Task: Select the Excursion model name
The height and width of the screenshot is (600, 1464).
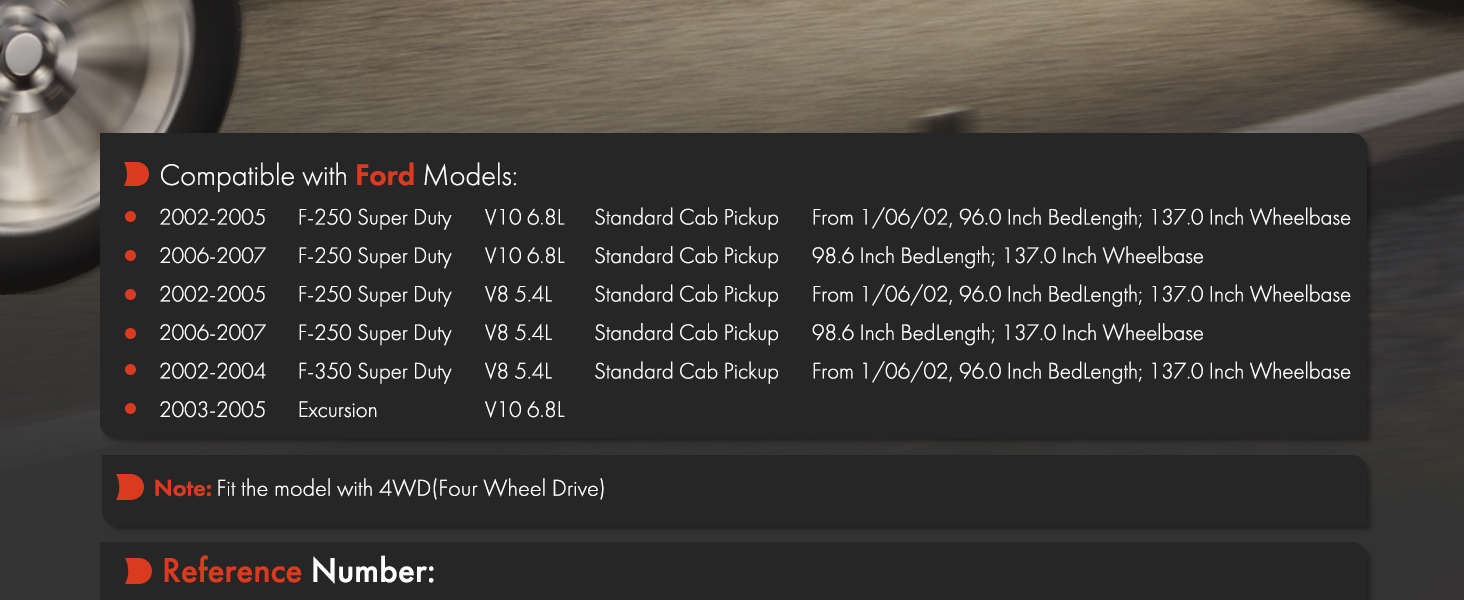Action: click(x=338, y=410)
